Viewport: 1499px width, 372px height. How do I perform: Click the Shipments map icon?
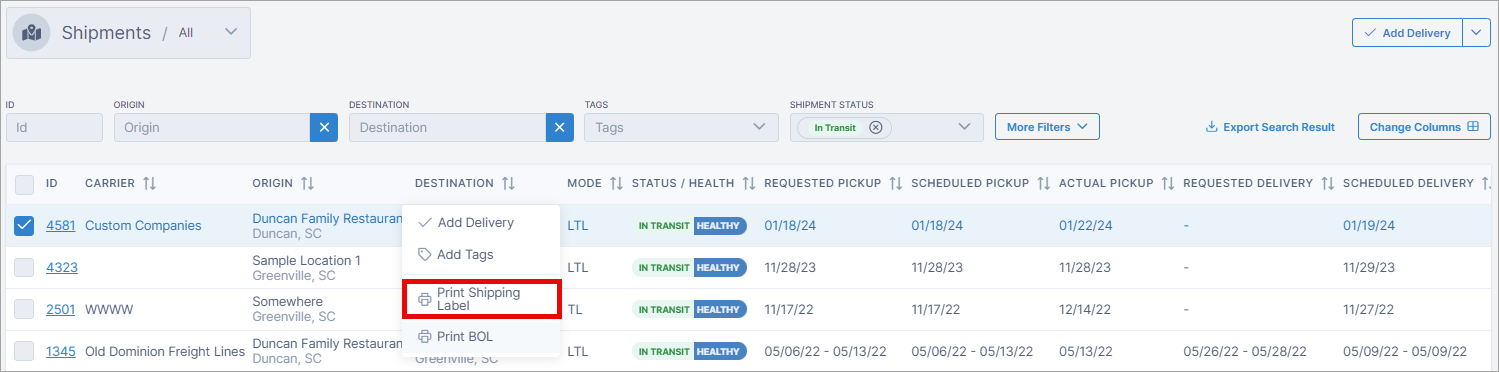coord(32,33)
